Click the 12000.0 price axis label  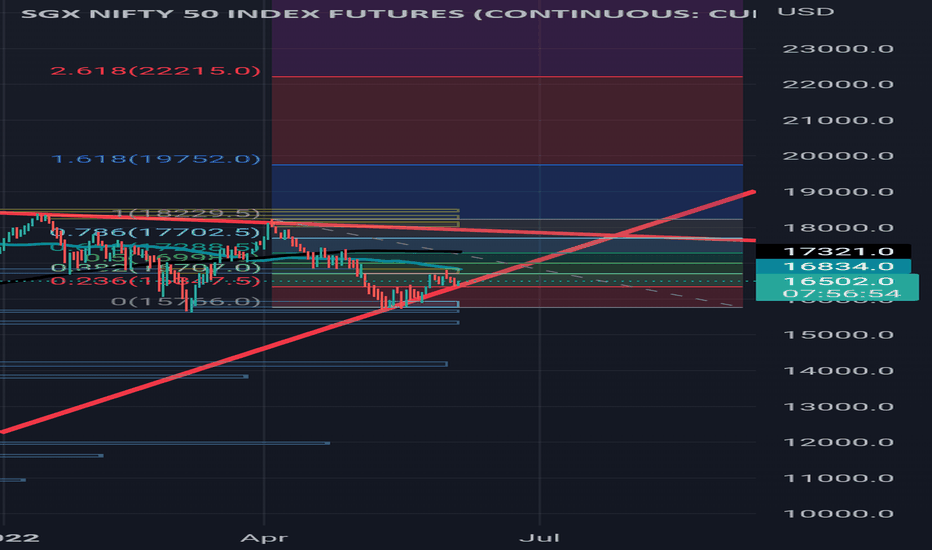(x=838, y=442)
